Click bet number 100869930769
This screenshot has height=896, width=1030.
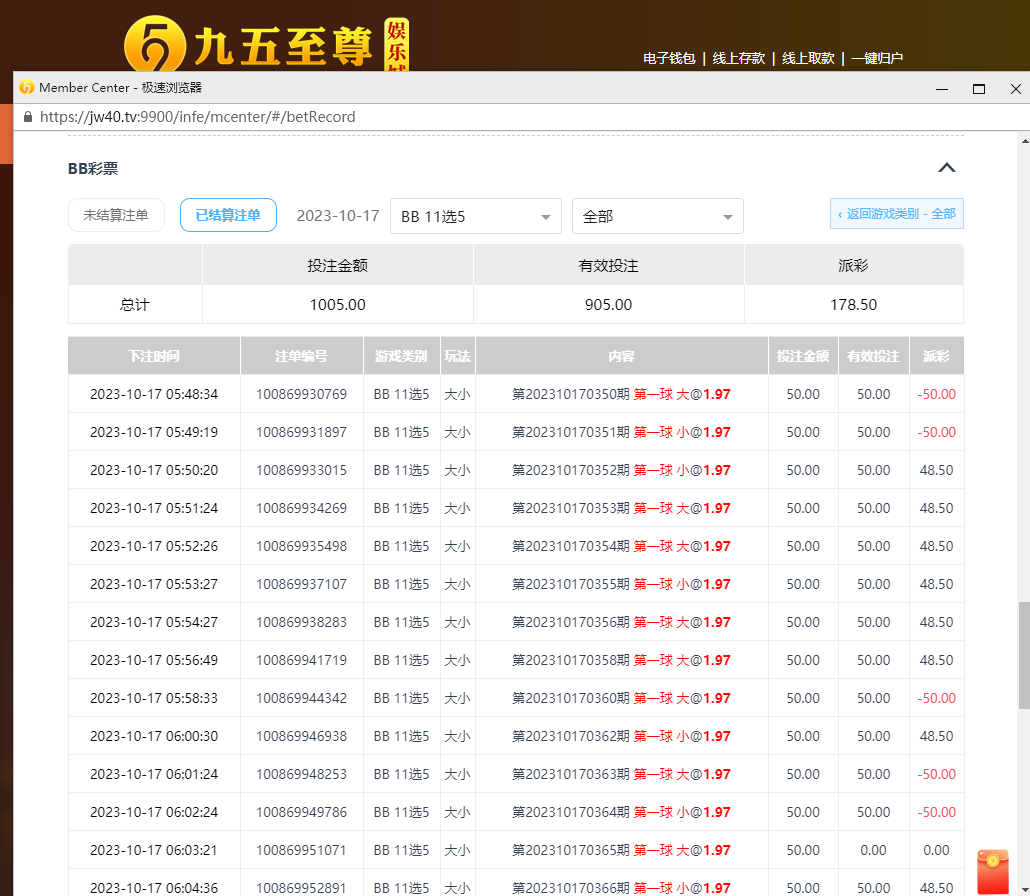(x=301, y=394)
